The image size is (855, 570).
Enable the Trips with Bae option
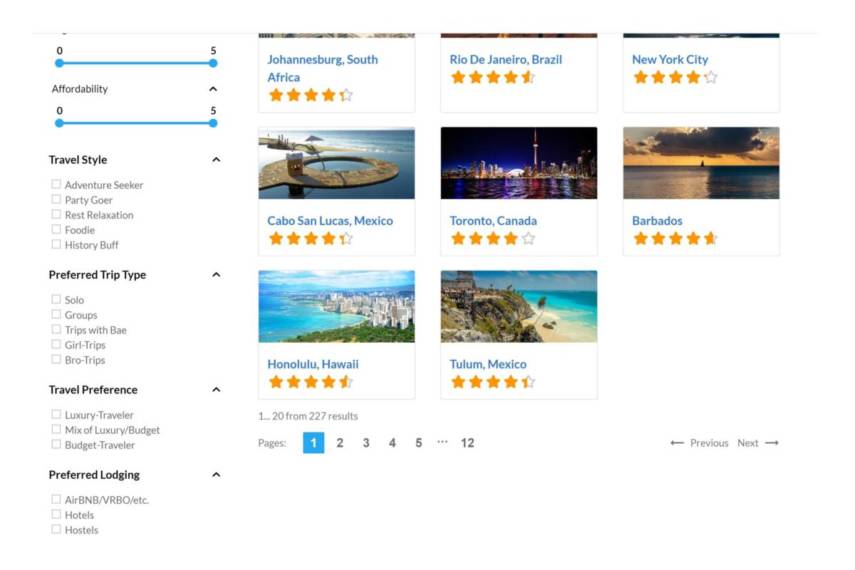(56, 329)
